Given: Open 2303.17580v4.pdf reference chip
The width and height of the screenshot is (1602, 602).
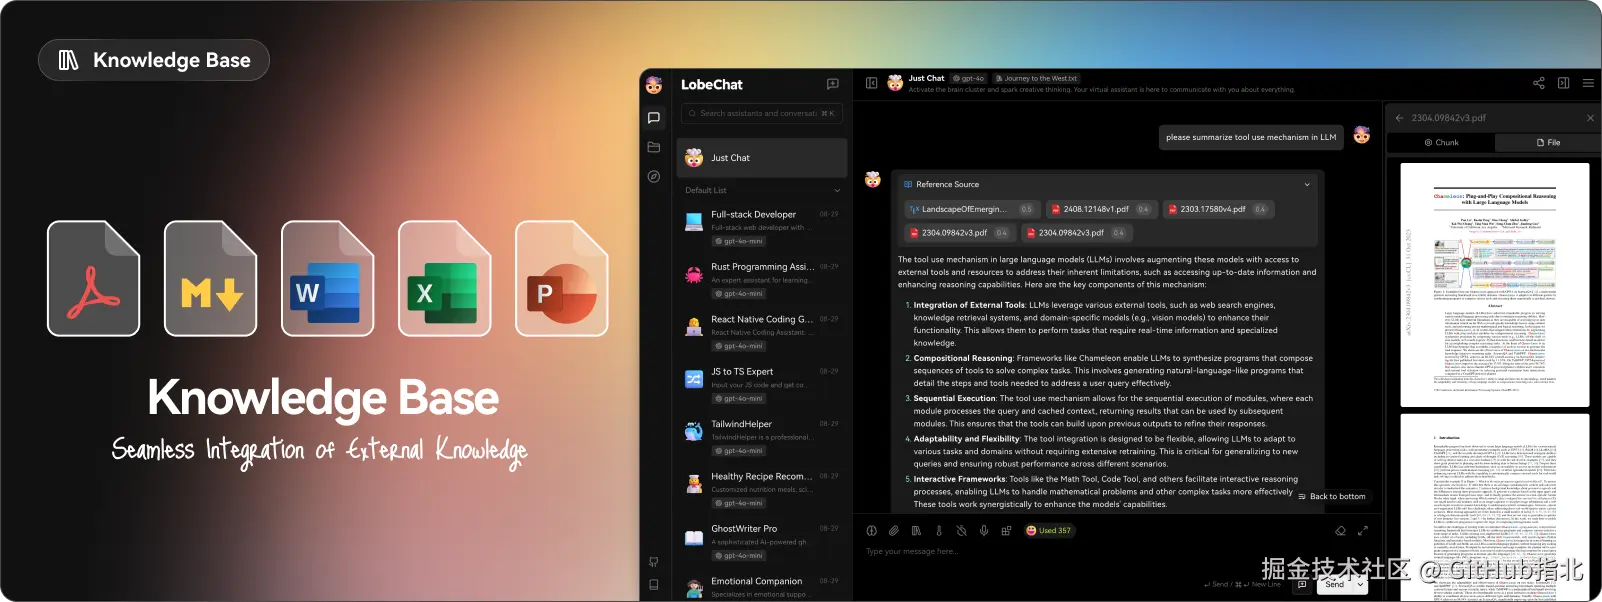Looking at the screenshot, I should click(1218, 210).
